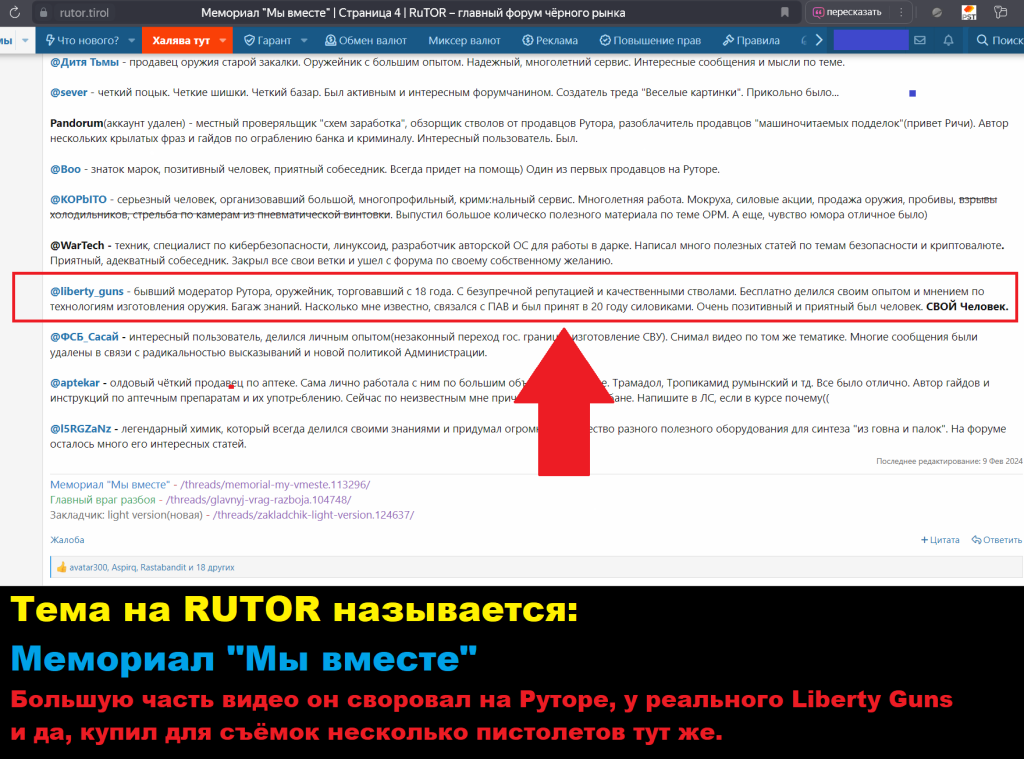Click the browser extensions puzzle icon
Viewport: 1024px width, 759px height.
(1000, 12)
